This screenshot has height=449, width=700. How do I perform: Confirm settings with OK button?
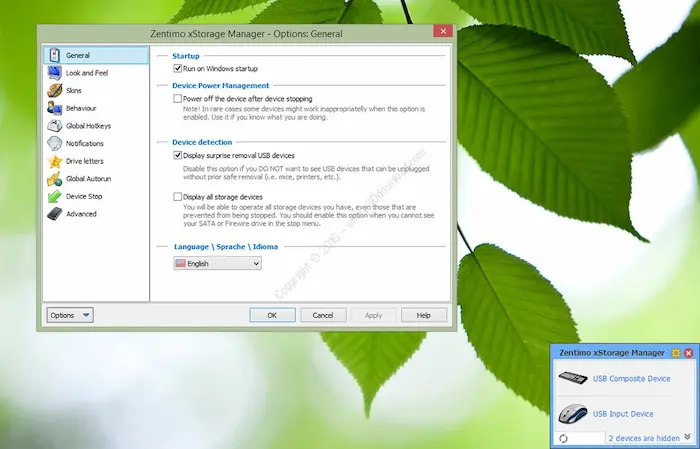tap(272, 315)
